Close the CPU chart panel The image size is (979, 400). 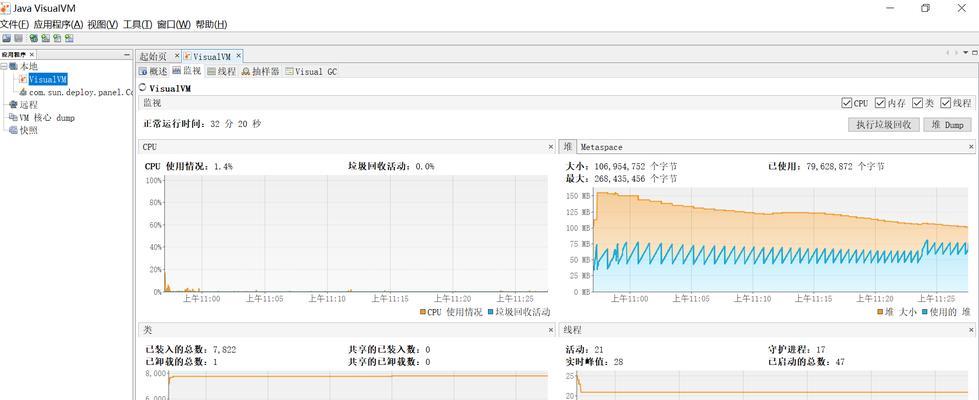tap(551, 147)
